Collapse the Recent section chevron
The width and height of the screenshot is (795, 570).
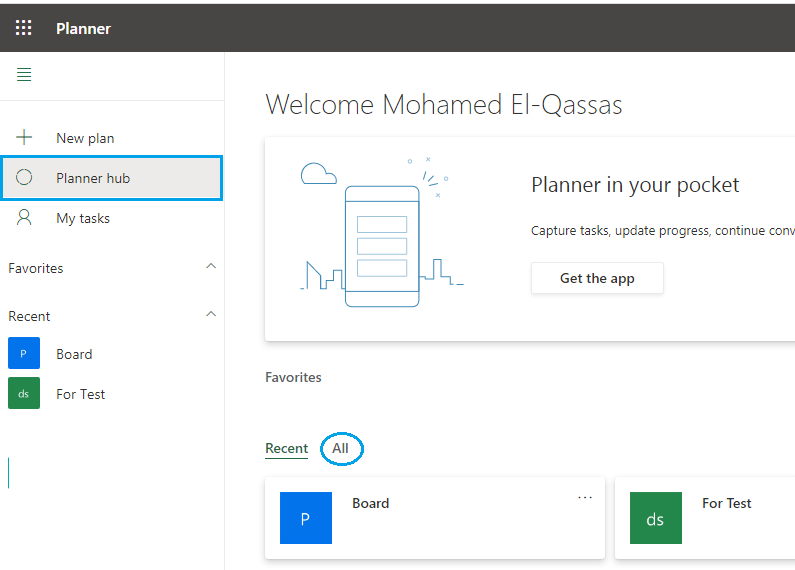click(x=211, y=314)
